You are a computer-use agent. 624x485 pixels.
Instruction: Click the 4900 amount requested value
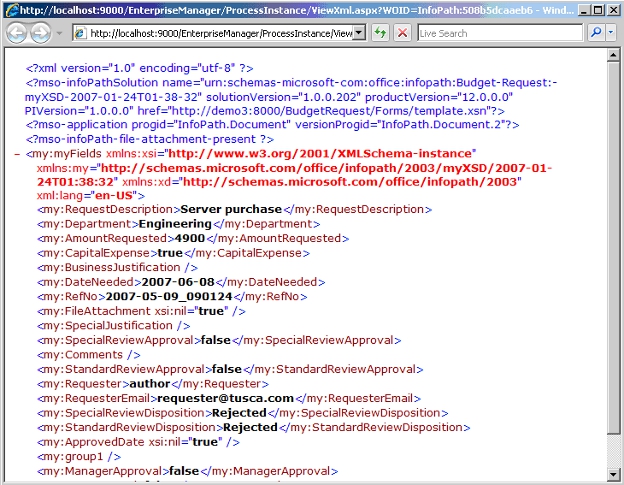tap(187, 239)
